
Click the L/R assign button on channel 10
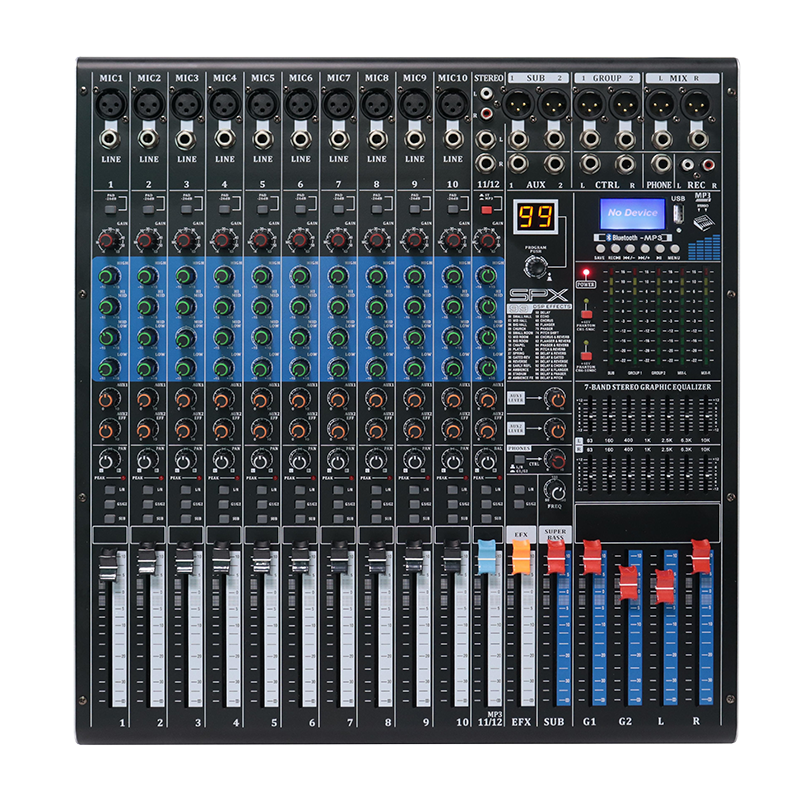click(x=452, y=490)
